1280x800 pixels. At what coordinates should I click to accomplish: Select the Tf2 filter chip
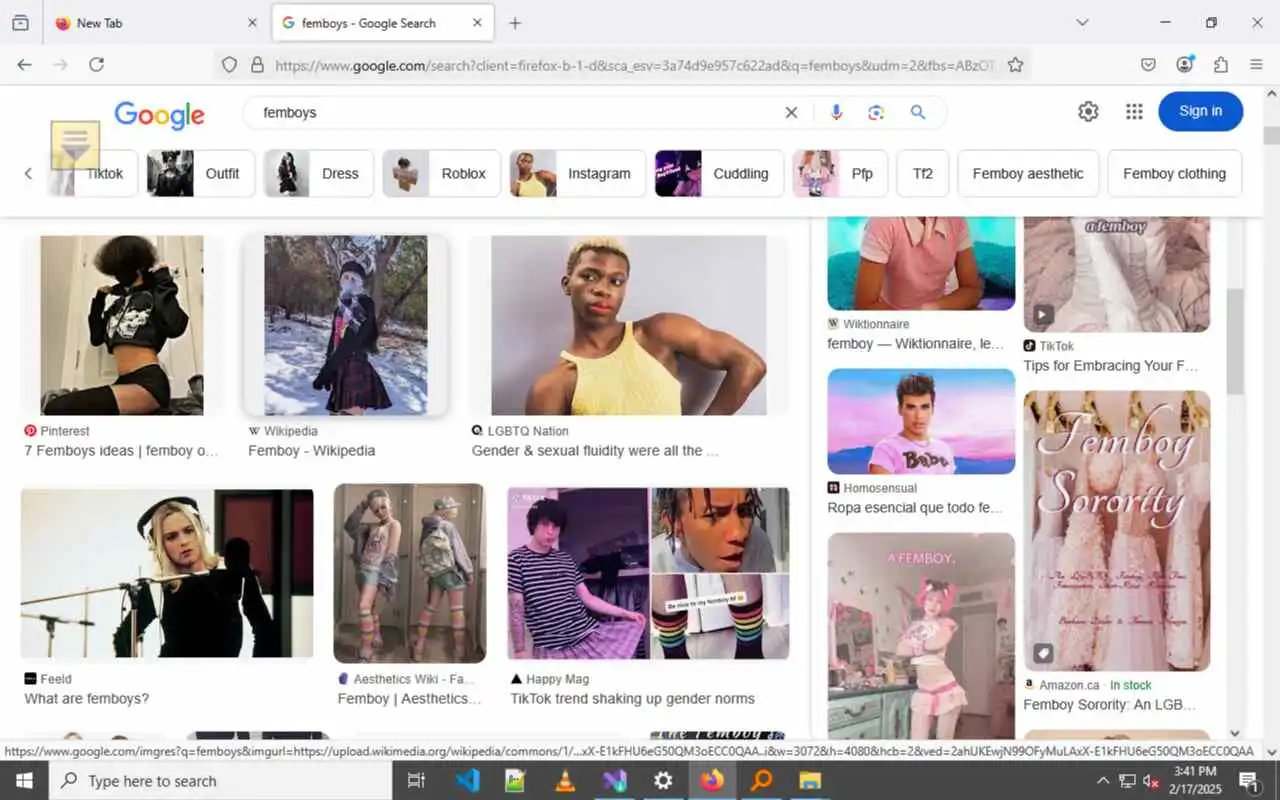coord(923,174)
